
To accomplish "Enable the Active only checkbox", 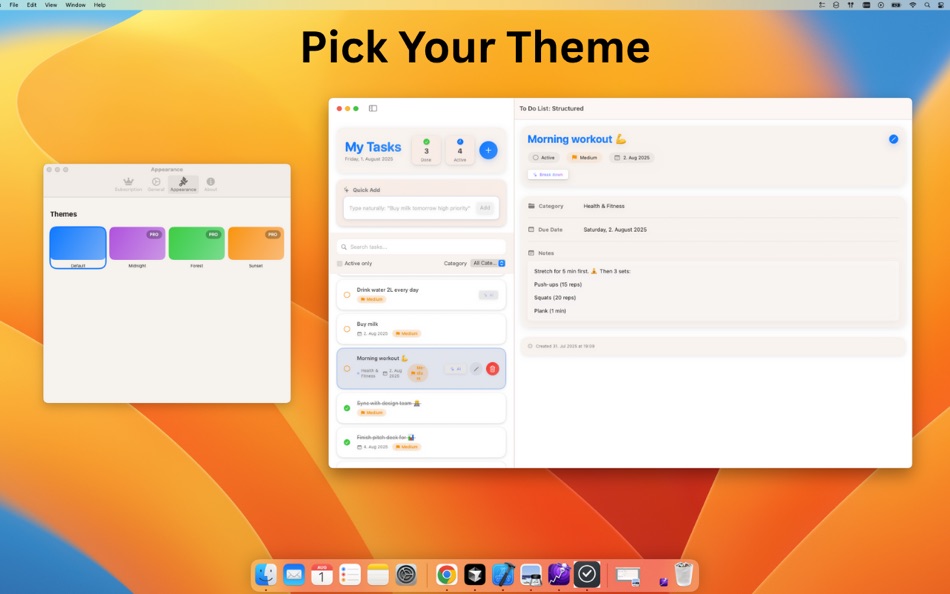I will tap(340, 264).
